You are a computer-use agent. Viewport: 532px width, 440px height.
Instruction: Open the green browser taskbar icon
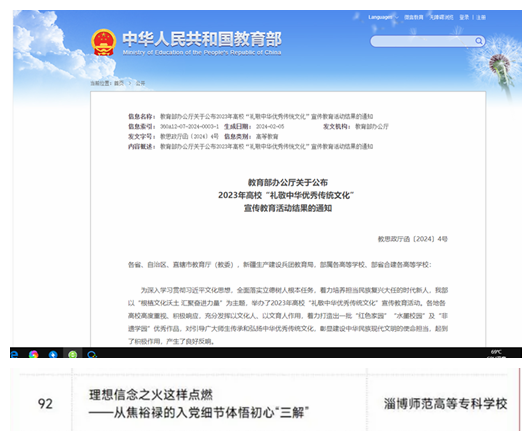(73, 355)
